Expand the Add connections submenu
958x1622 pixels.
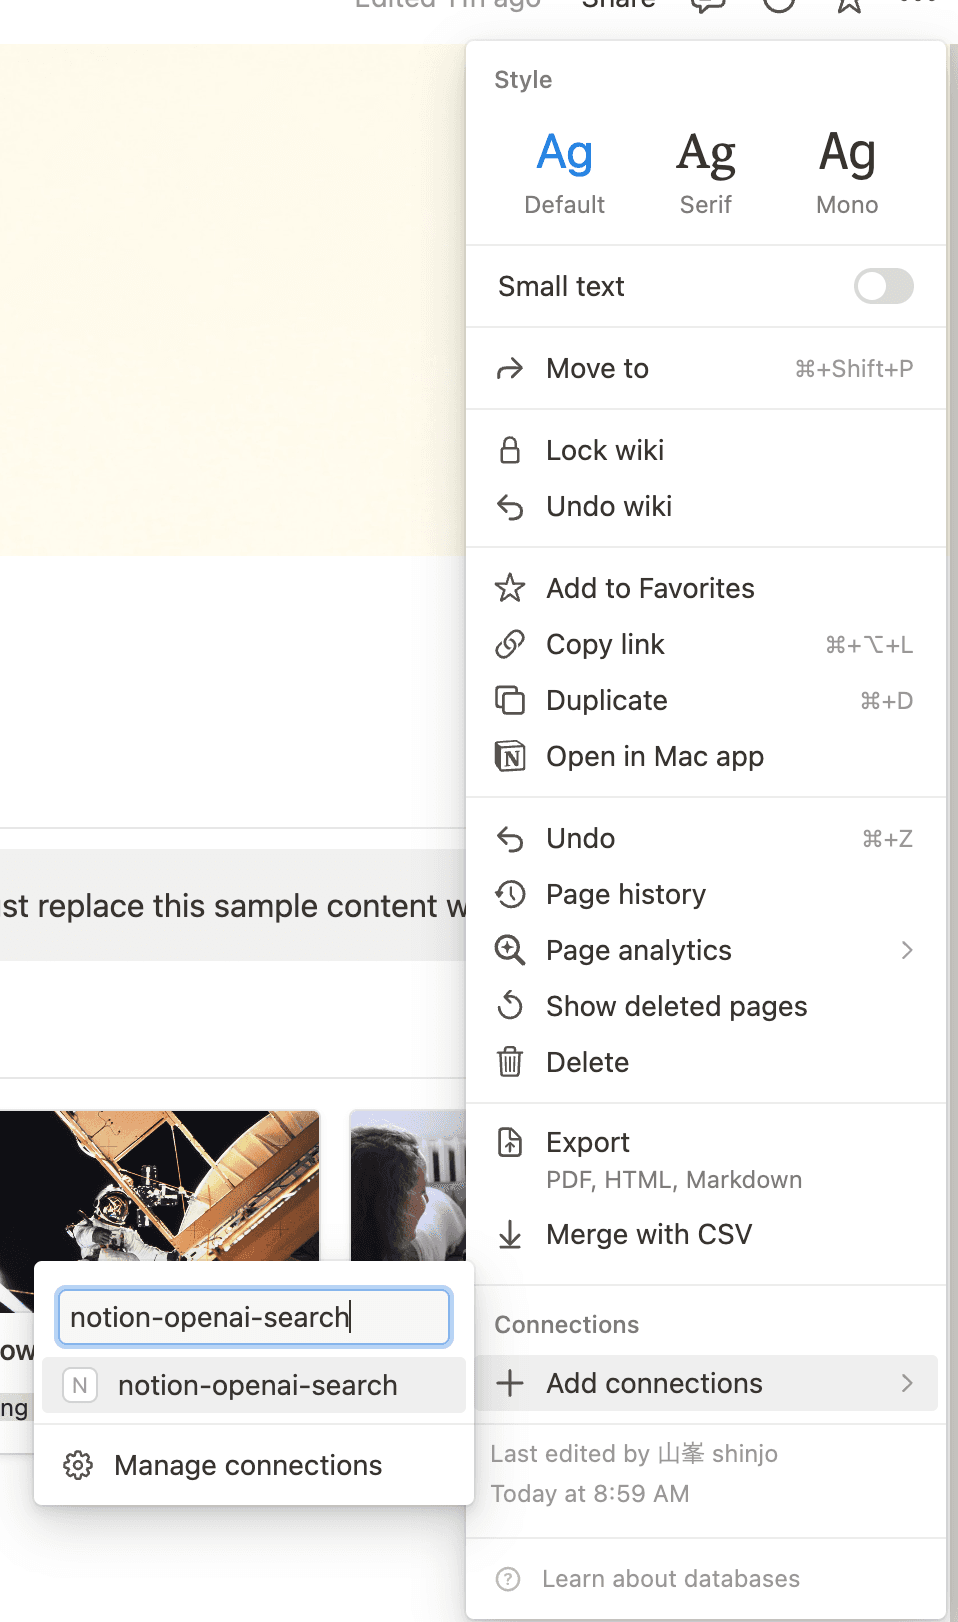tap(906, 1383)
